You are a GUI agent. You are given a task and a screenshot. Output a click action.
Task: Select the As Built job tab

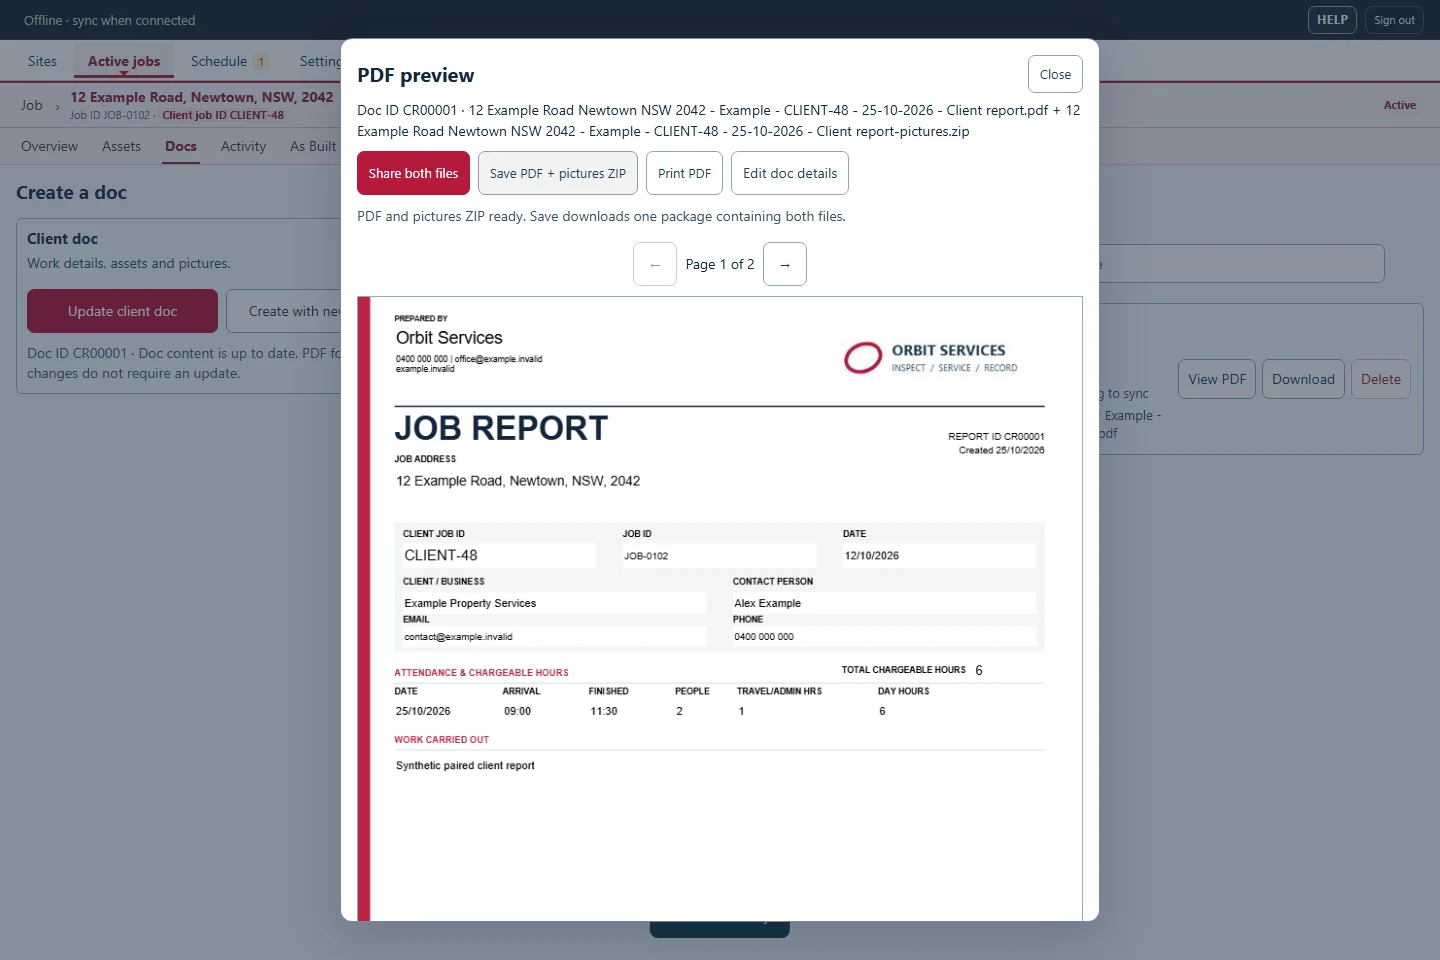[313, 146]
